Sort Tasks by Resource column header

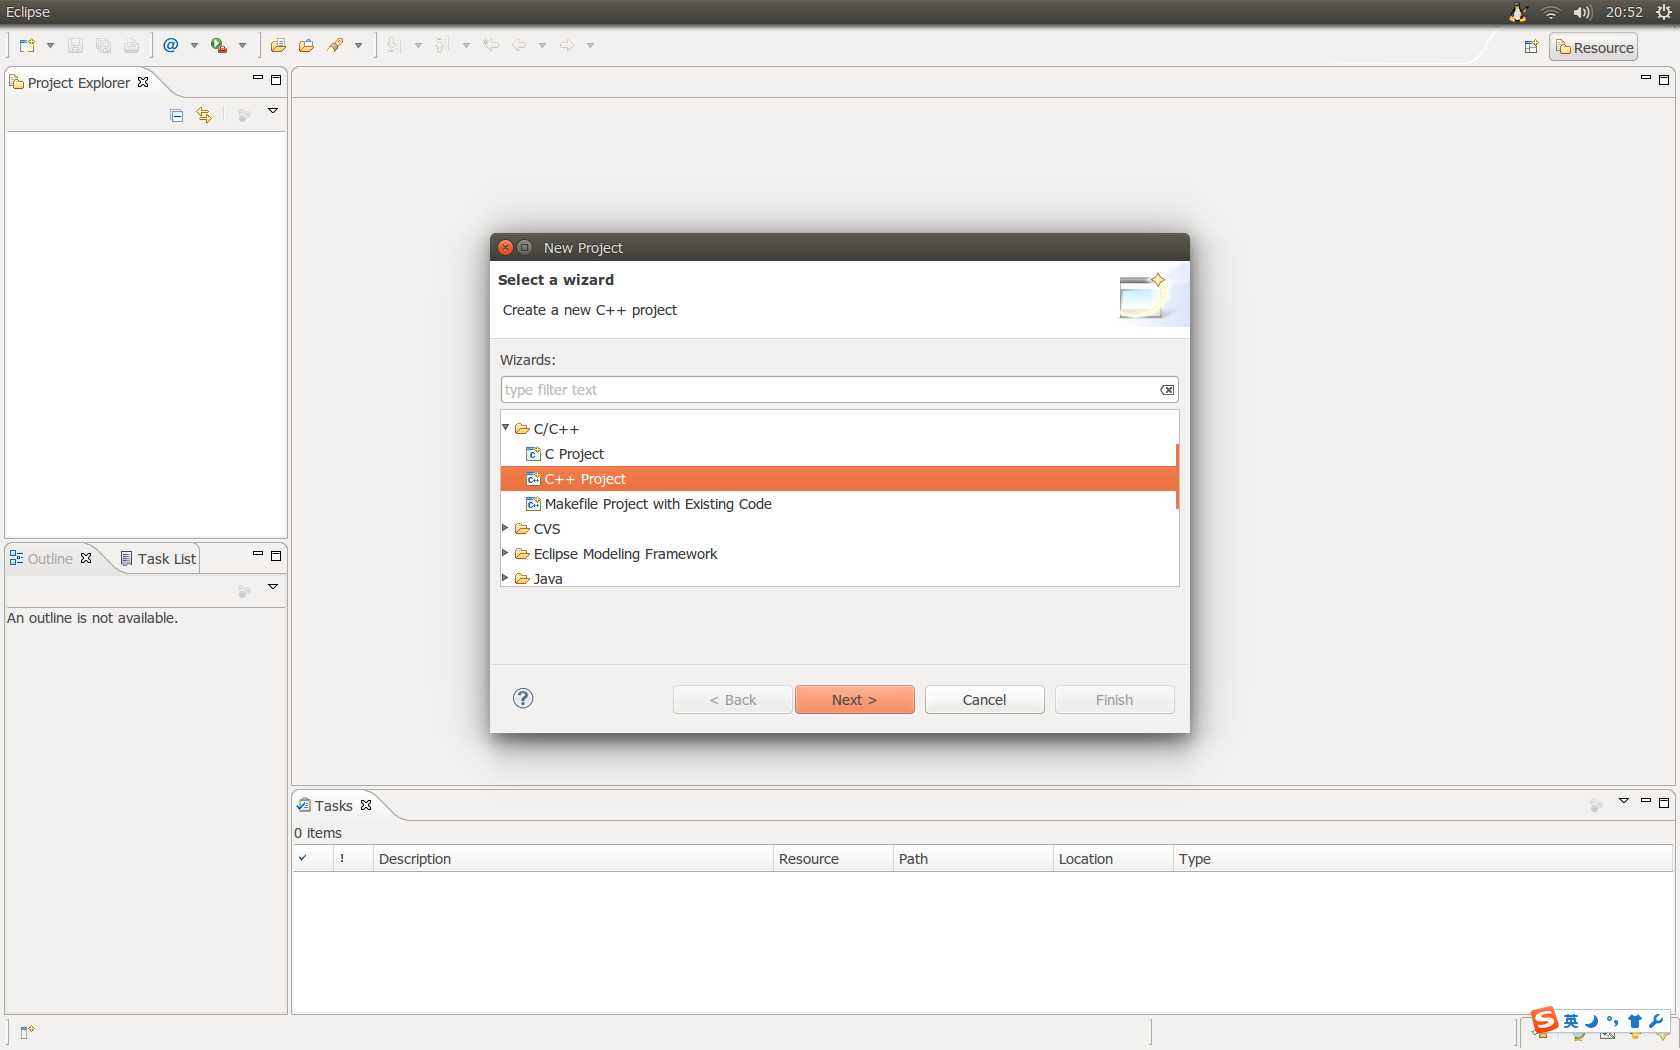click(833, 859)
